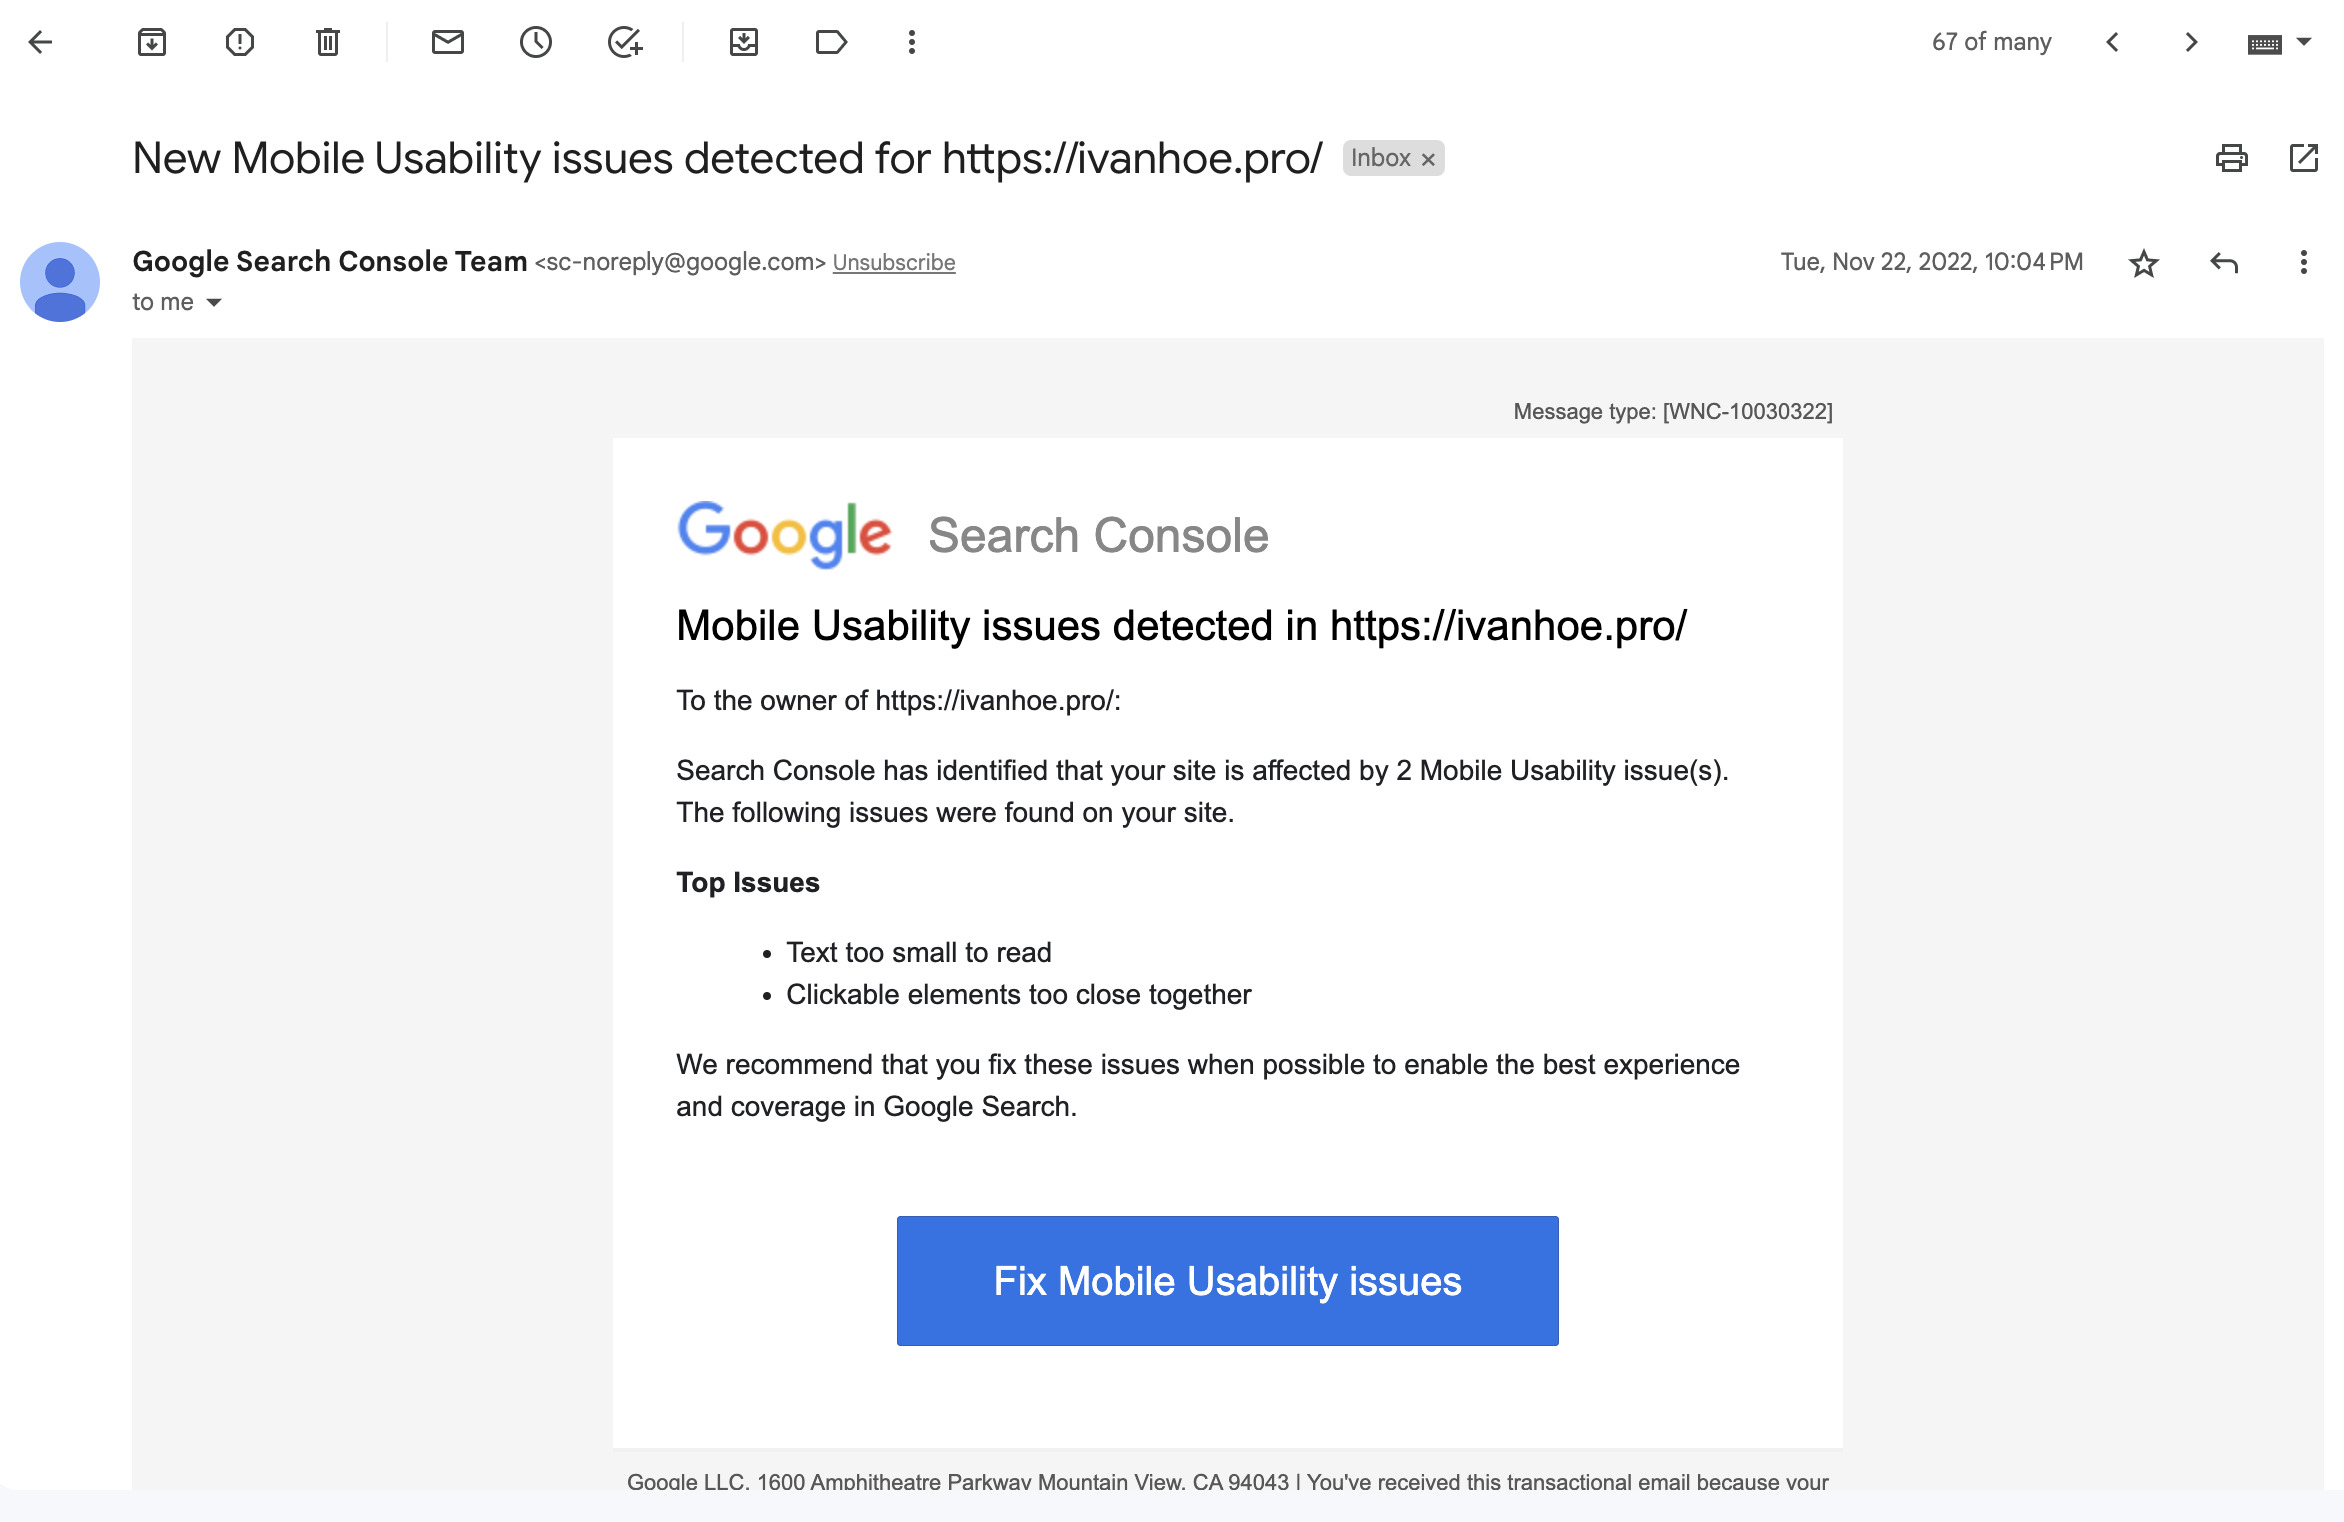This screenshot has width=2344, height=1522.
Task: Expand the 'to me' recipient details
Action: (214, 302)
